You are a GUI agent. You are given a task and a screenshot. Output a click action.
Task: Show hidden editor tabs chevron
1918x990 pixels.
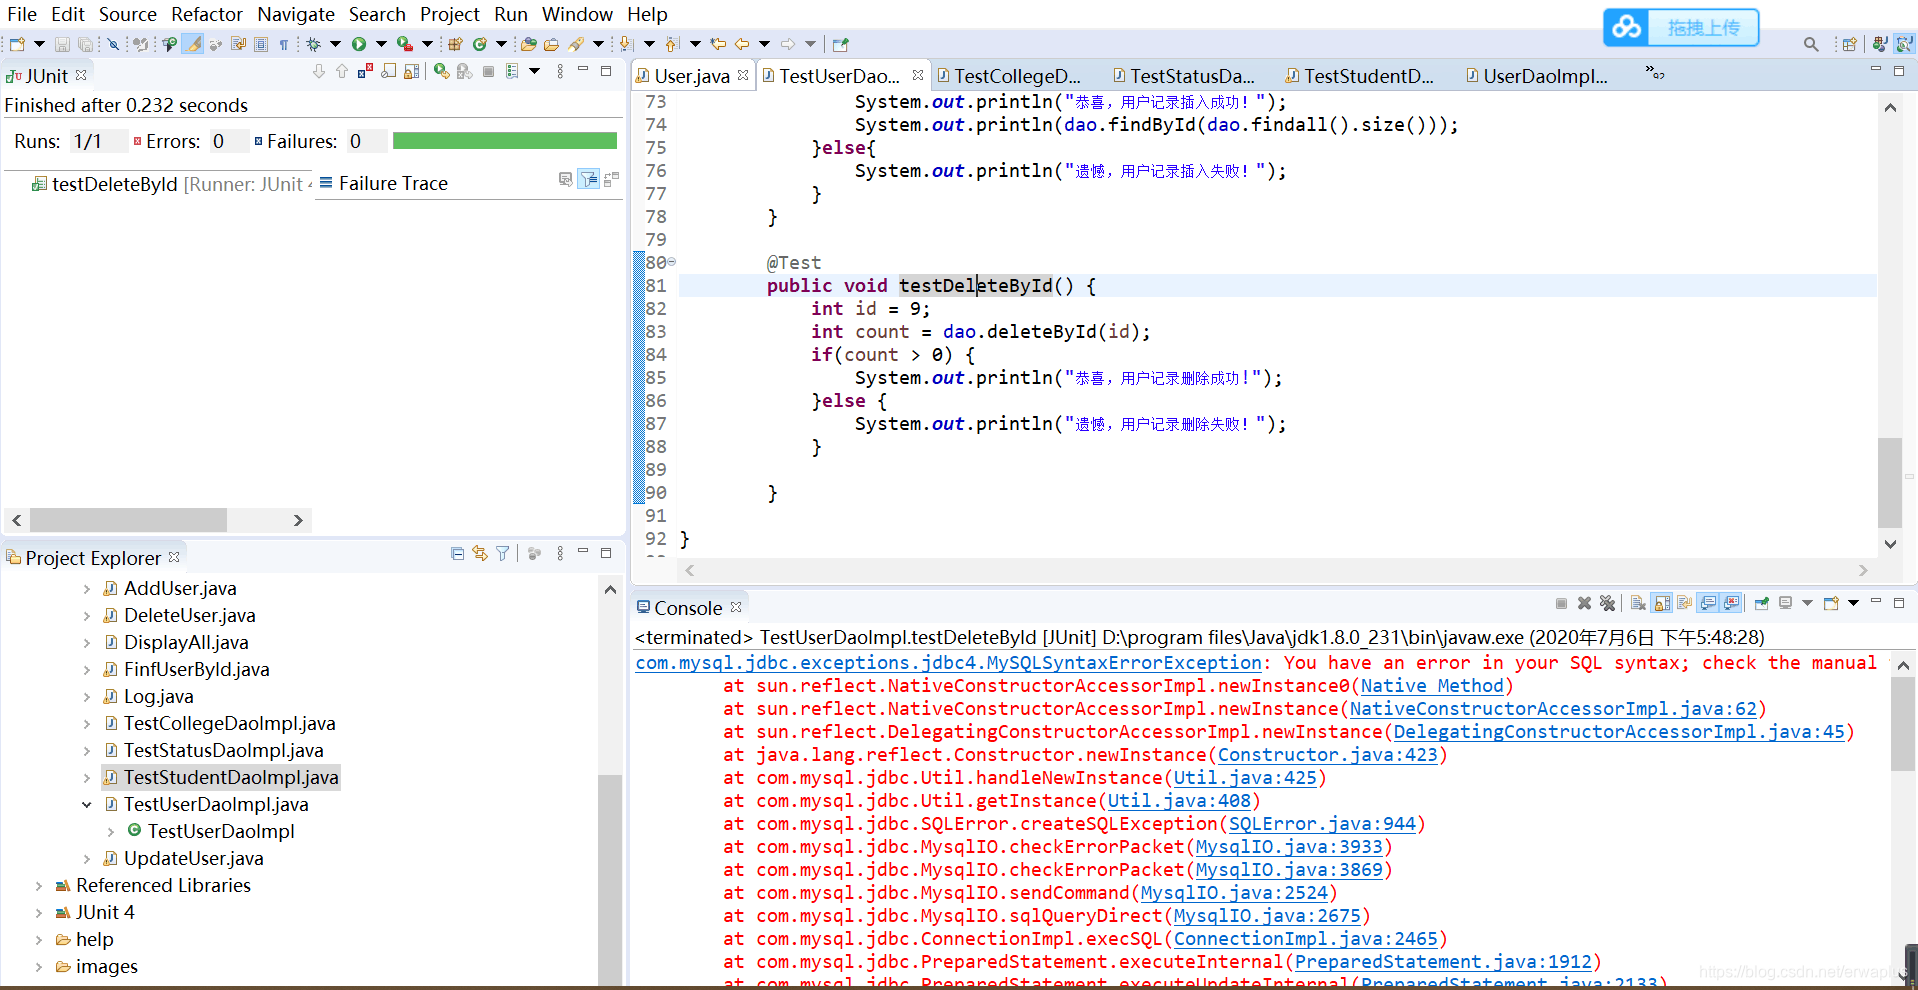pos(1655,73)
